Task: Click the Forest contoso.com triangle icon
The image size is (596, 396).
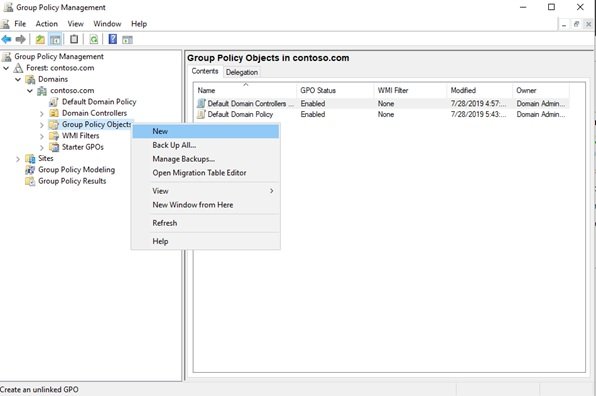Action: pyautogui.click(x=19, y=68)
